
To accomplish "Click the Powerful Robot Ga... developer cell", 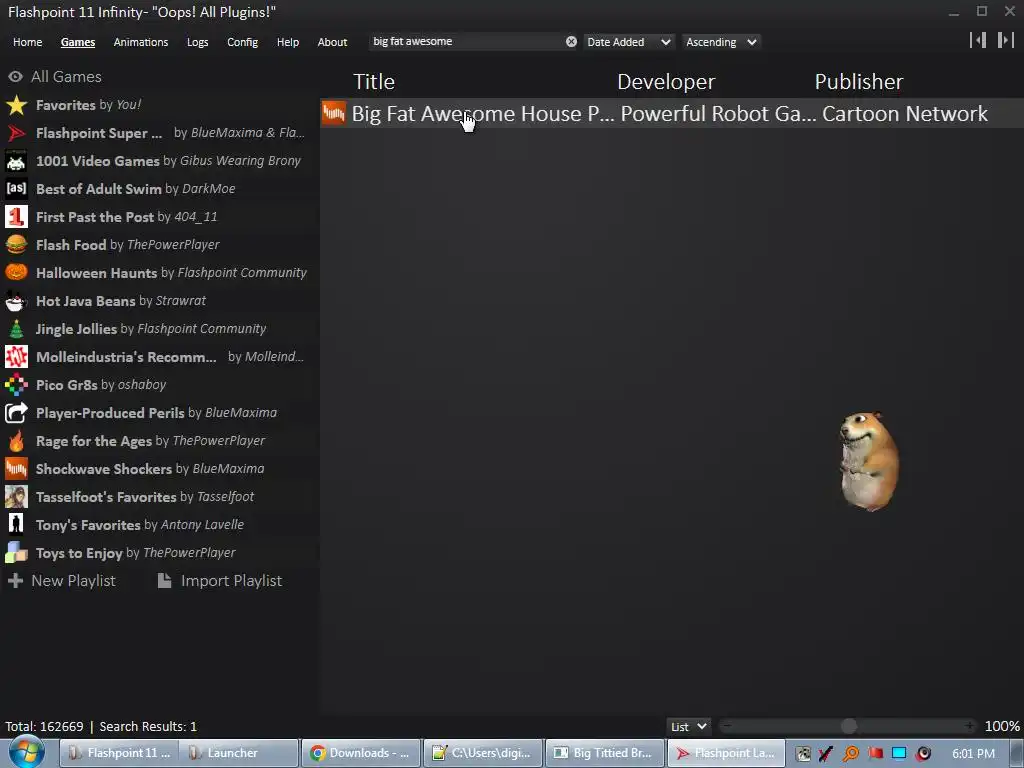I will (718, 114).
